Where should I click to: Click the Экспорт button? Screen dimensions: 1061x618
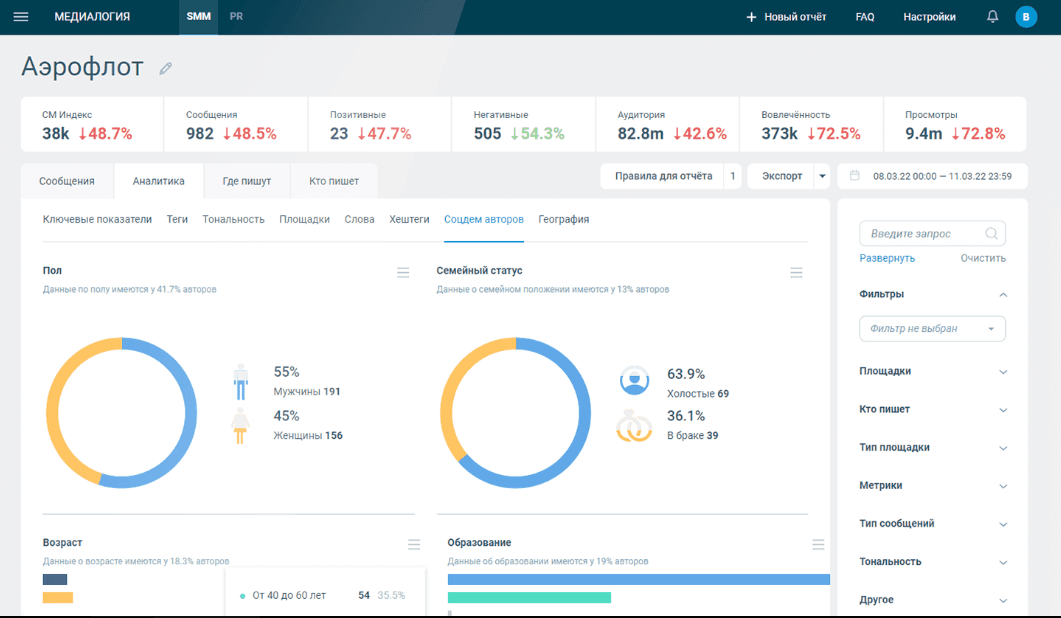[782, 176]
